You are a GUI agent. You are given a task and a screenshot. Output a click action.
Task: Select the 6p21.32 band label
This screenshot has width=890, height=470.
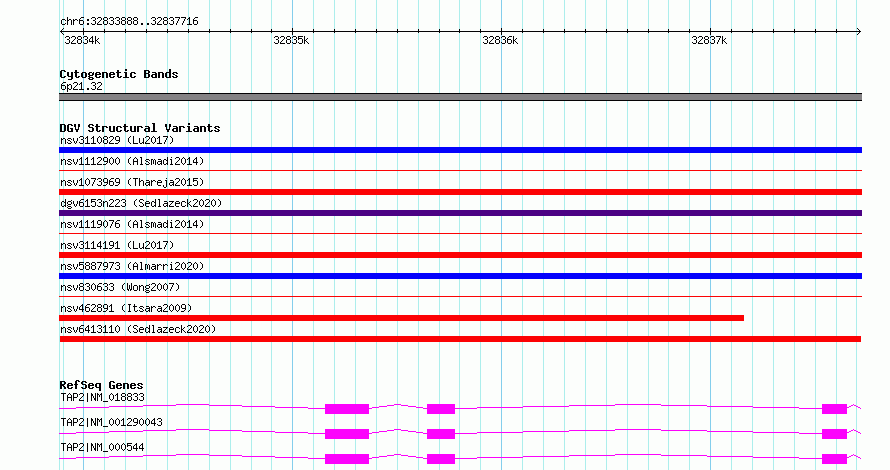coord(81,86)
